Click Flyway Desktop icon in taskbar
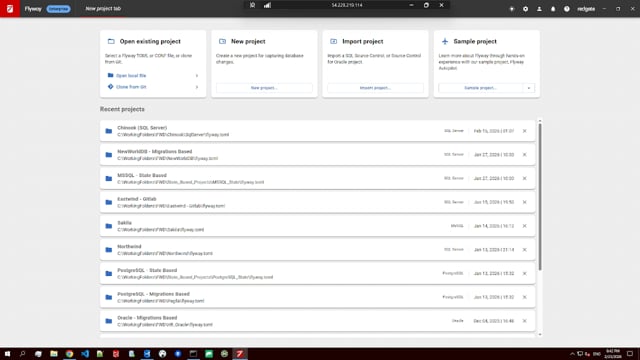 click(240, 354)
